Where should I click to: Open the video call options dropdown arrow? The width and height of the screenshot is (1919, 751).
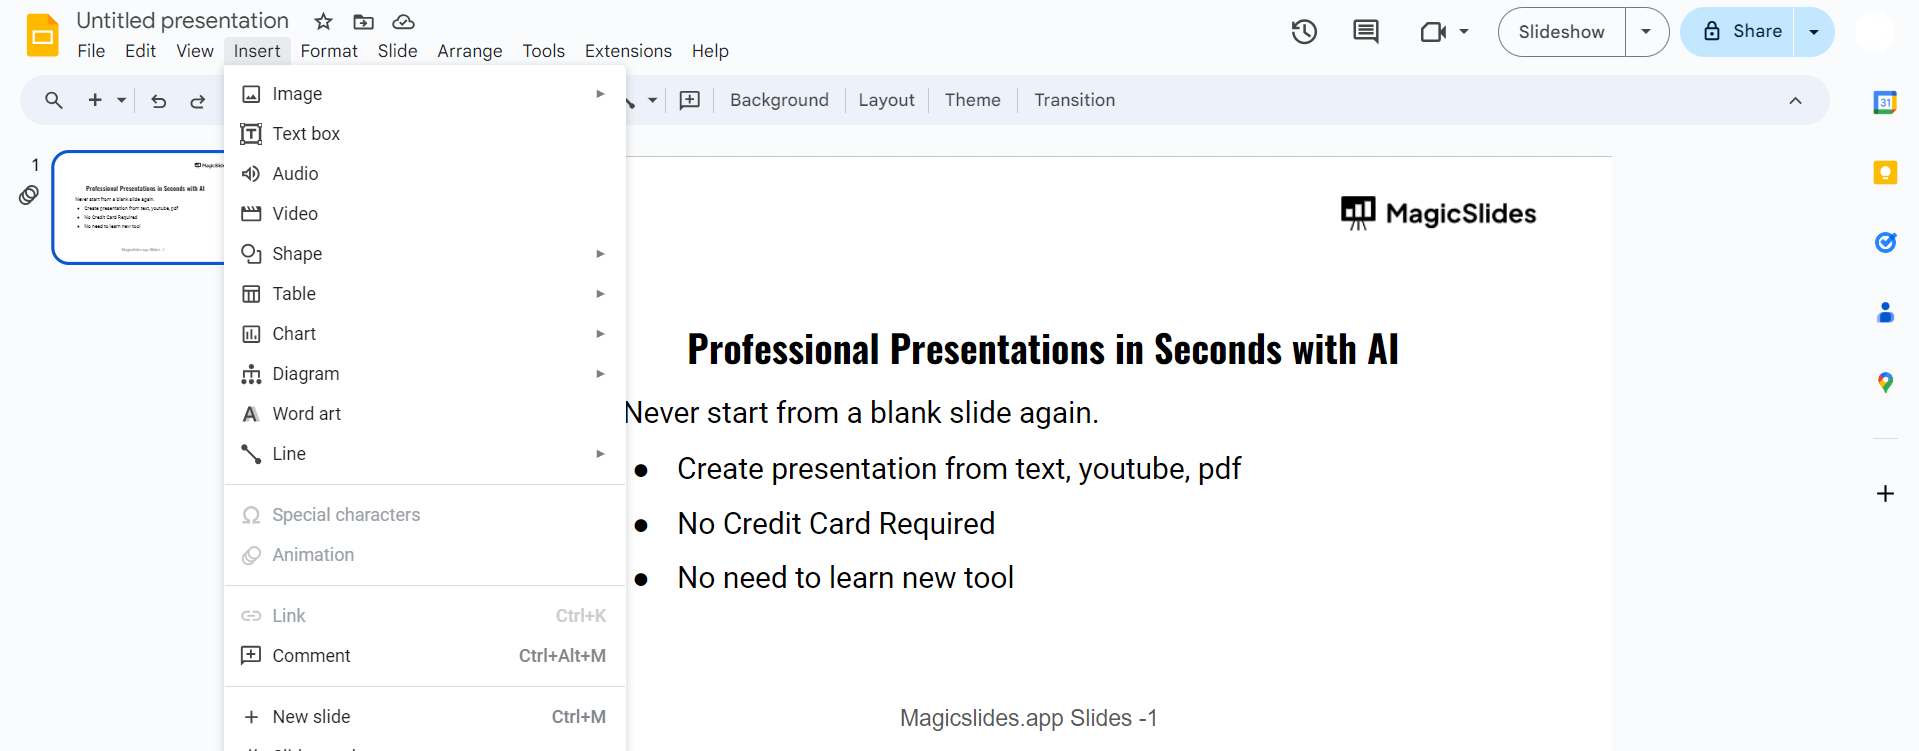(x=1464, y=32)
